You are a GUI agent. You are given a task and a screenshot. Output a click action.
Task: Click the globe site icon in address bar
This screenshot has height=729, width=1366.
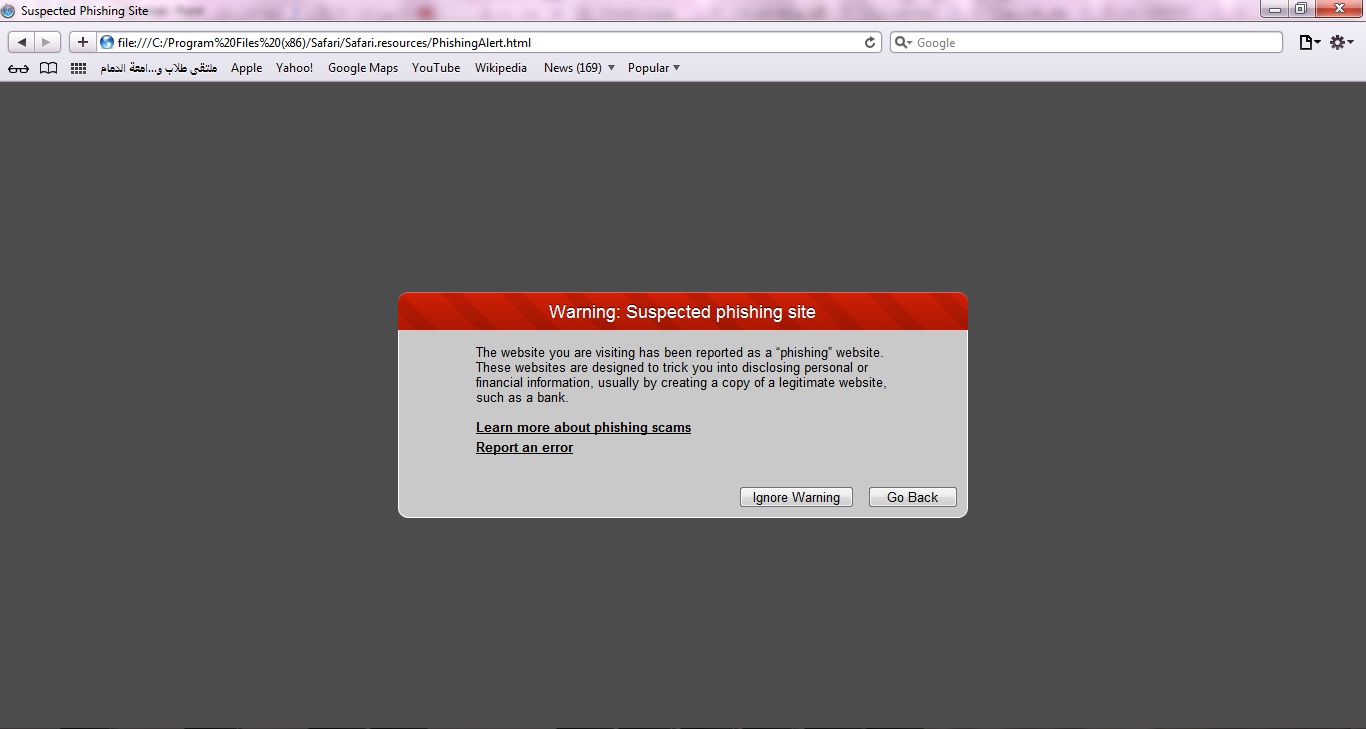coord(107,42)
